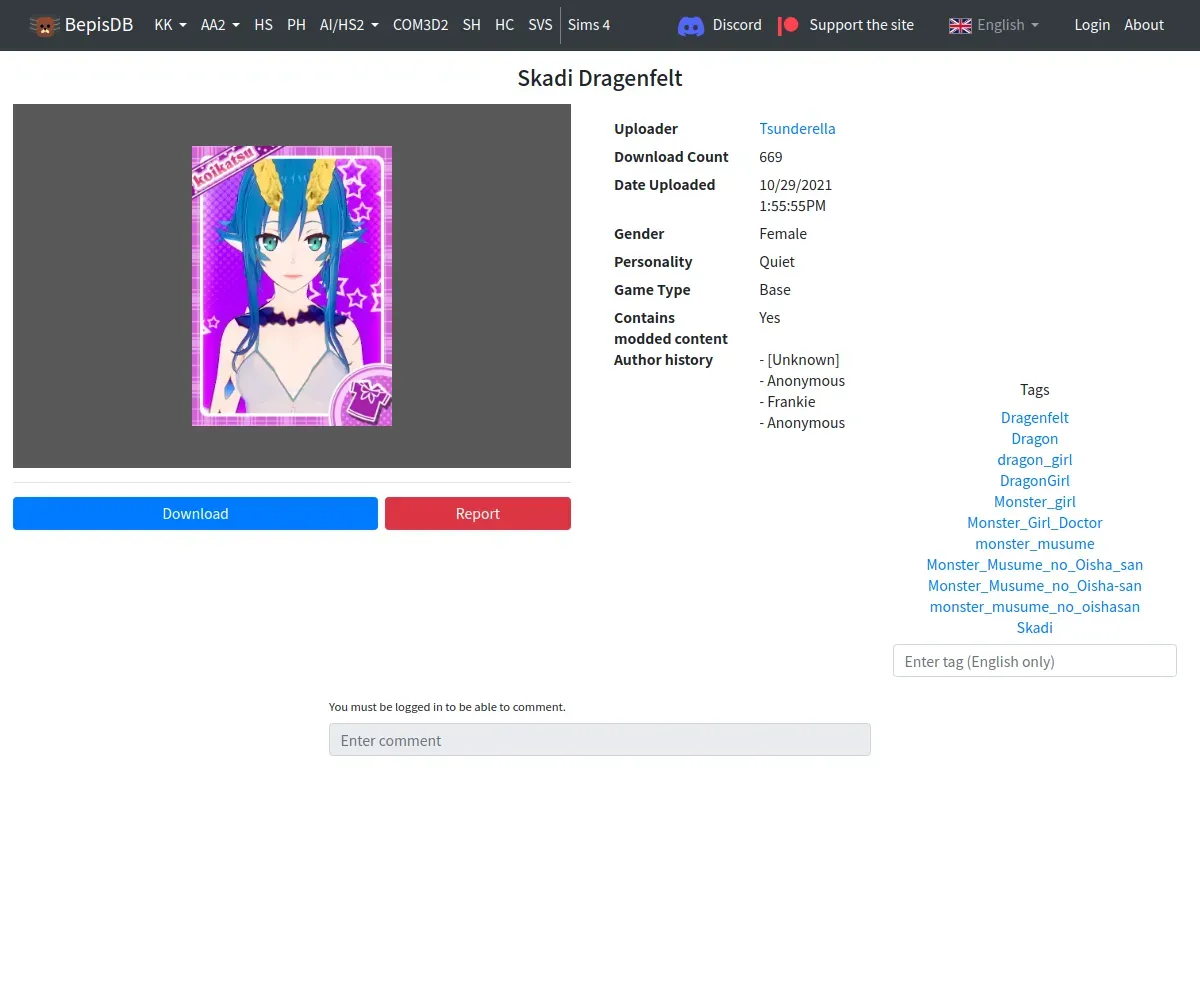Click the download count value 669
Screen dimensions: 1200x1000
771,157
